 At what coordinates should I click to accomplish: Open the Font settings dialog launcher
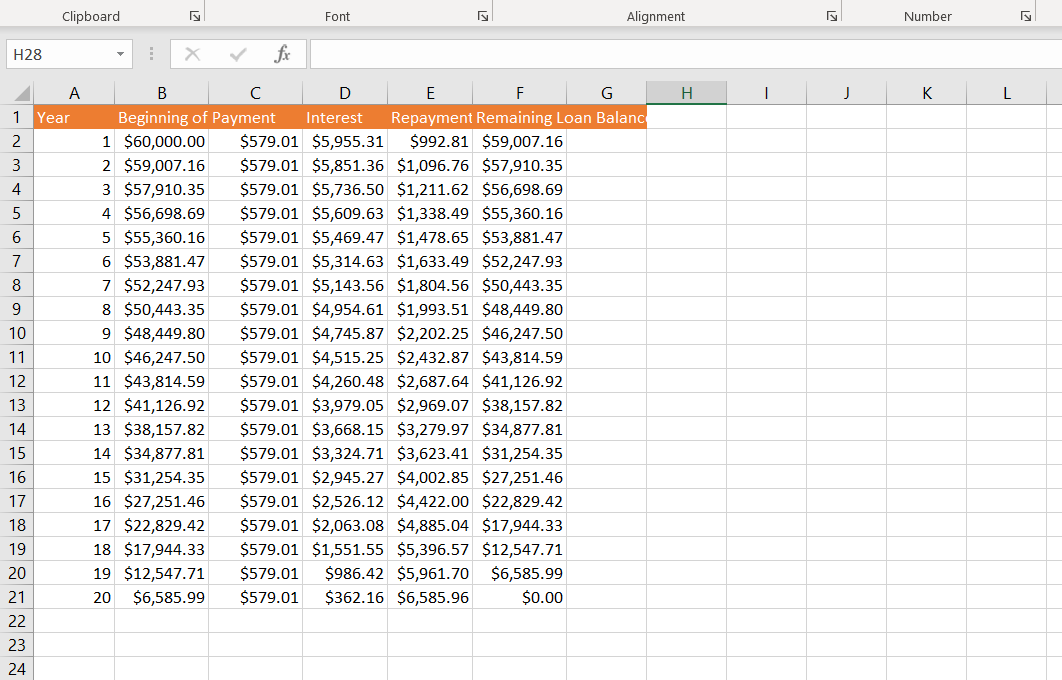[483, 16]
